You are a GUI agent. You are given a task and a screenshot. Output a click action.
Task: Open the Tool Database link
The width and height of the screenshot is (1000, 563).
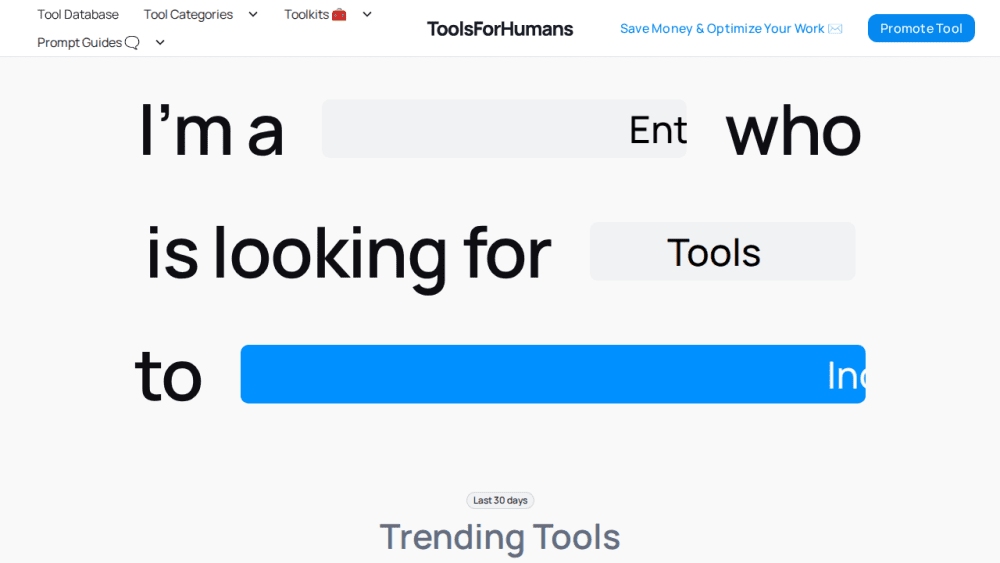point(78,14)
